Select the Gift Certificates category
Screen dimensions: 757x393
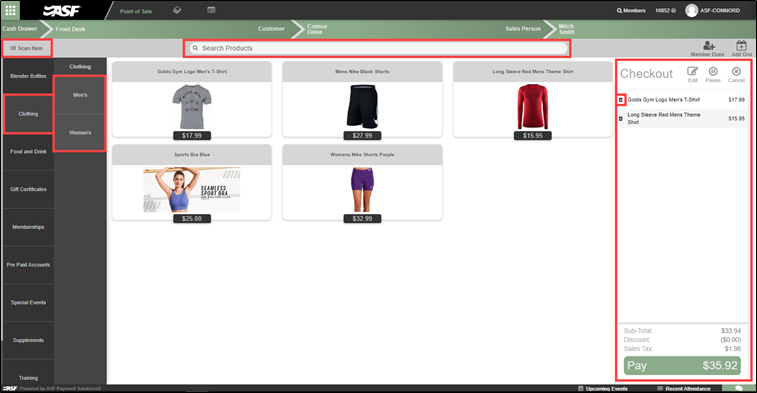coord(28,189)
